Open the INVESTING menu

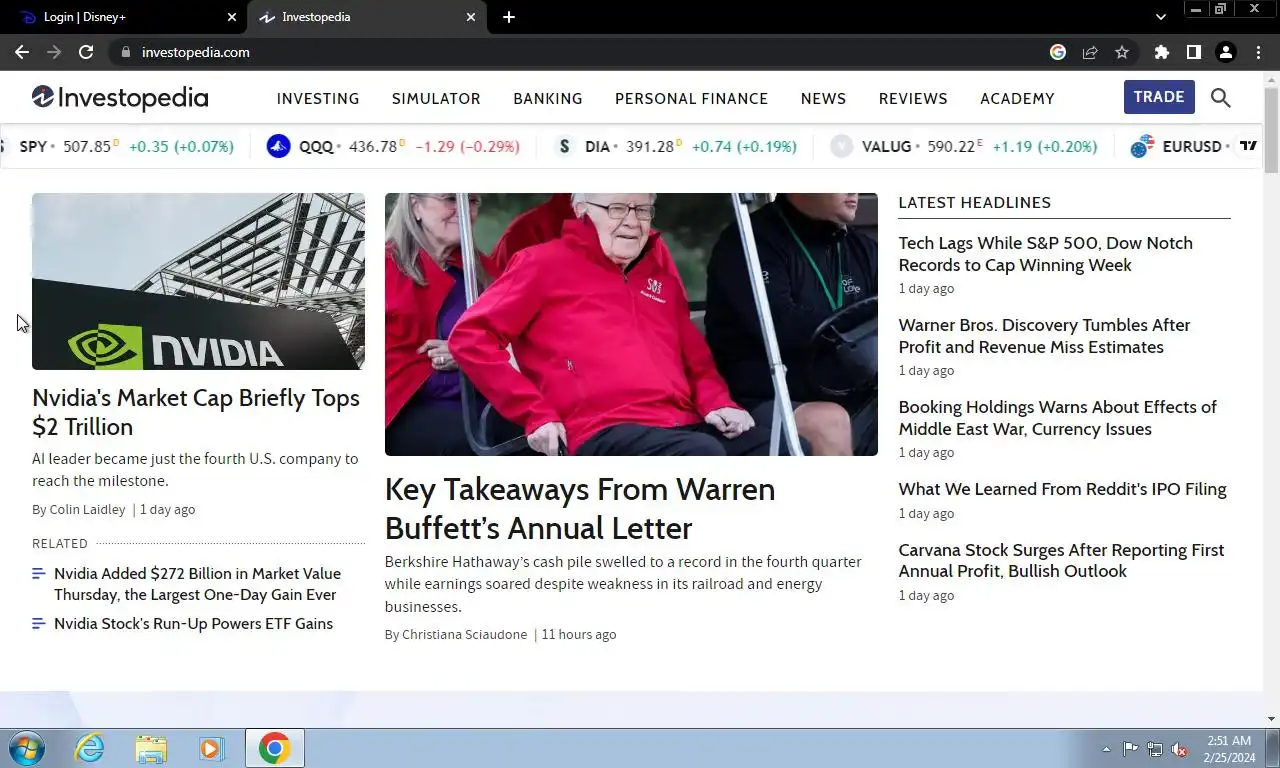tap(318, 98)
